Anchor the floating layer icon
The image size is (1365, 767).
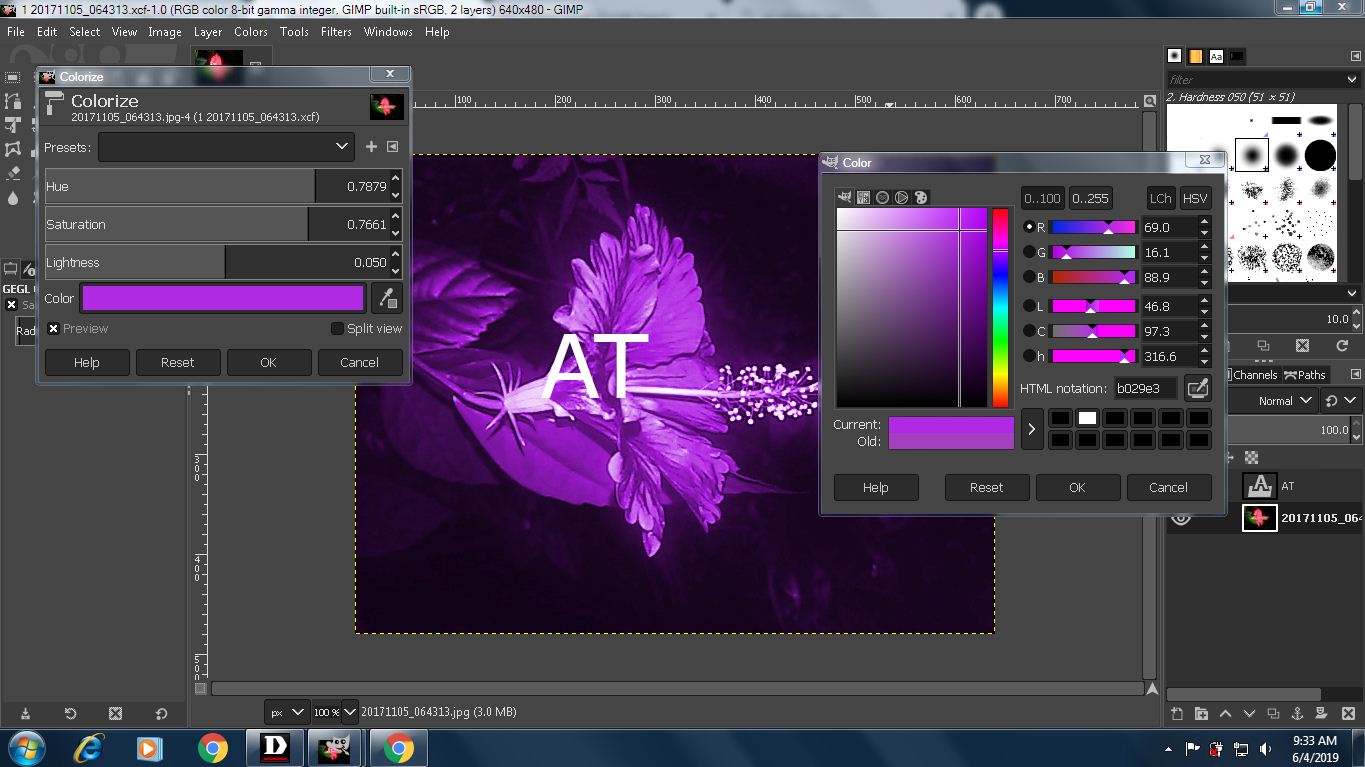[1297, 713]
